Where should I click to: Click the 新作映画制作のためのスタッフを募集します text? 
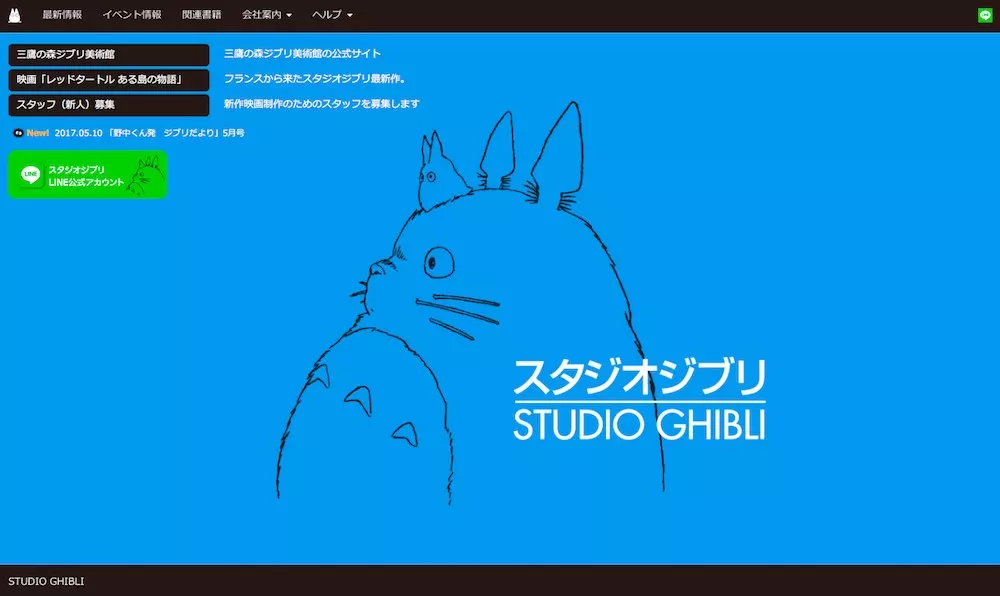(x=321, y=103)
